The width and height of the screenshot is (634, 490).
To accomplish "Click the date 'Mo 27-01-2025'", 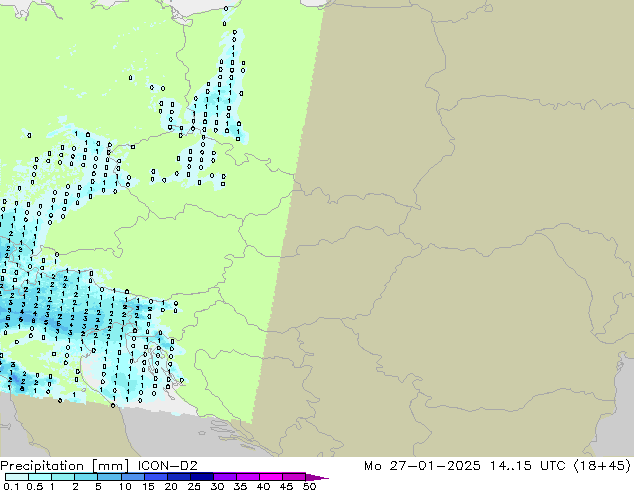I will click(x=423, y=466).
